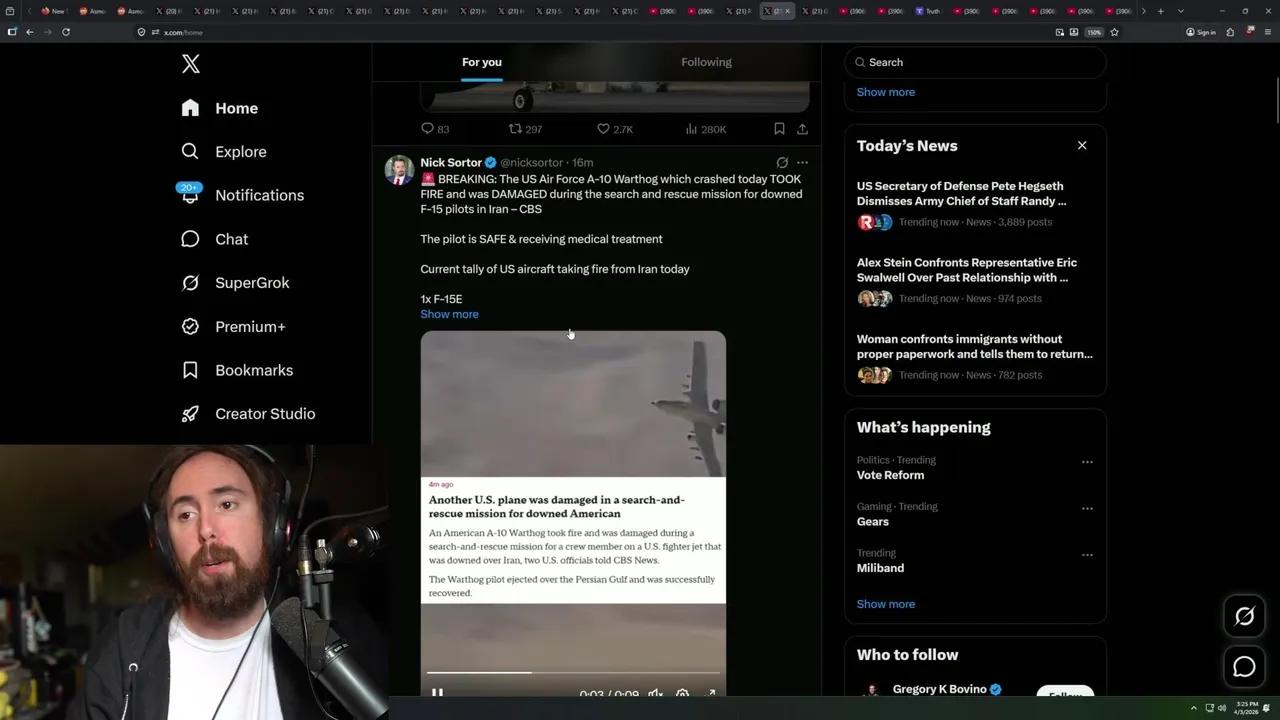This screenshot has width=1280, height=720.
Task: Expand the system tray hidden icons
Action: coord(1193,708)
